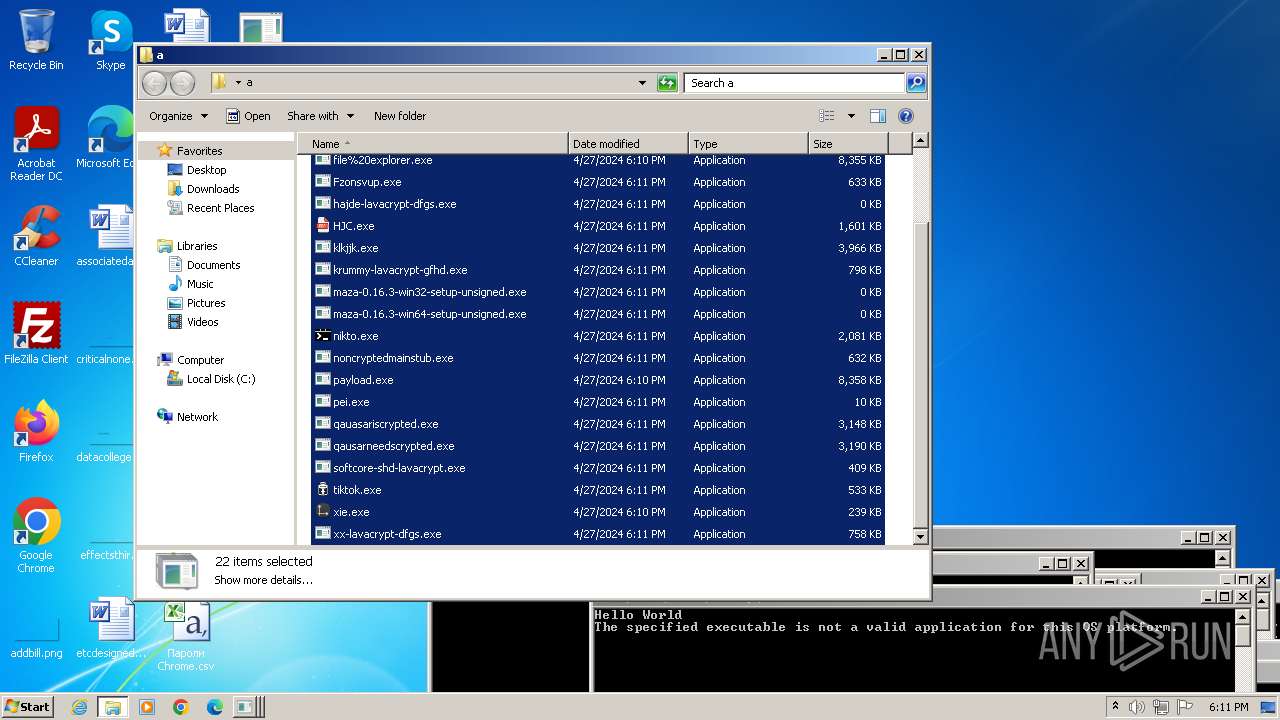Expand the address bar history dropdown
The width and height of the screenshot is (1280, 720).
point(642,83)
